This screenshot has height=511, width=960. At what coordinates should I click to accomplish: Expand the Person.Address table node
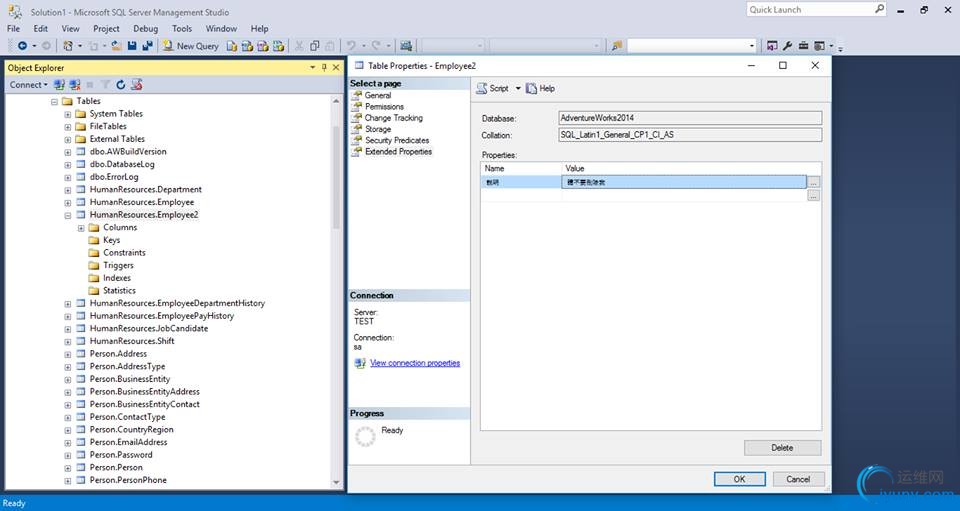[x=68, y=354]
